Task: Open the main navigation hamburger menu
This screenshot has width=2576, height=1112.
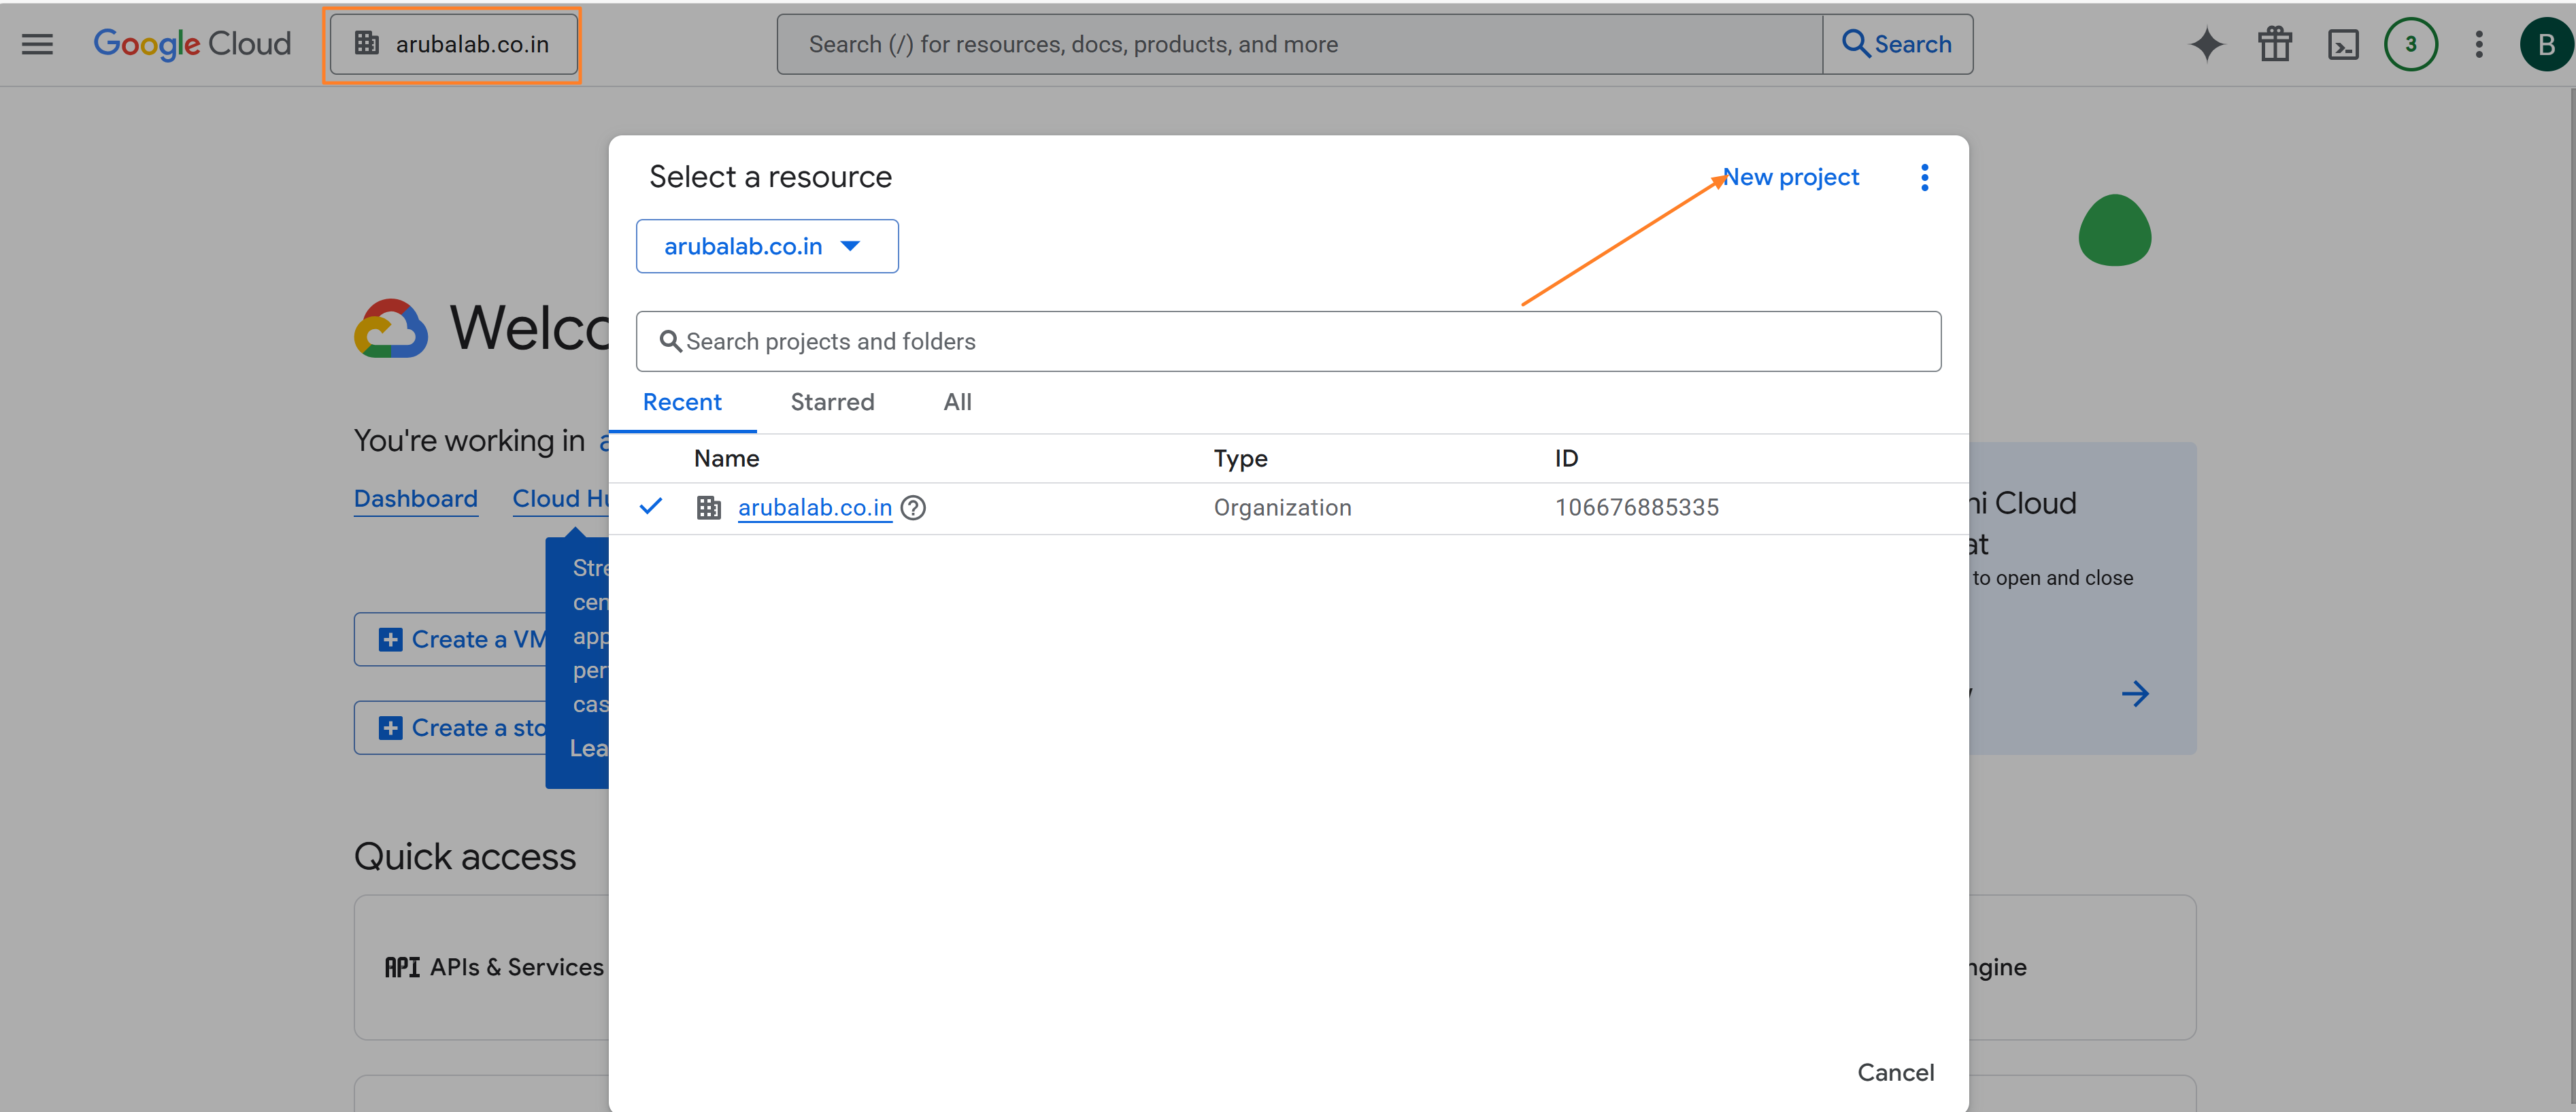Action: (x=37, y=44)
